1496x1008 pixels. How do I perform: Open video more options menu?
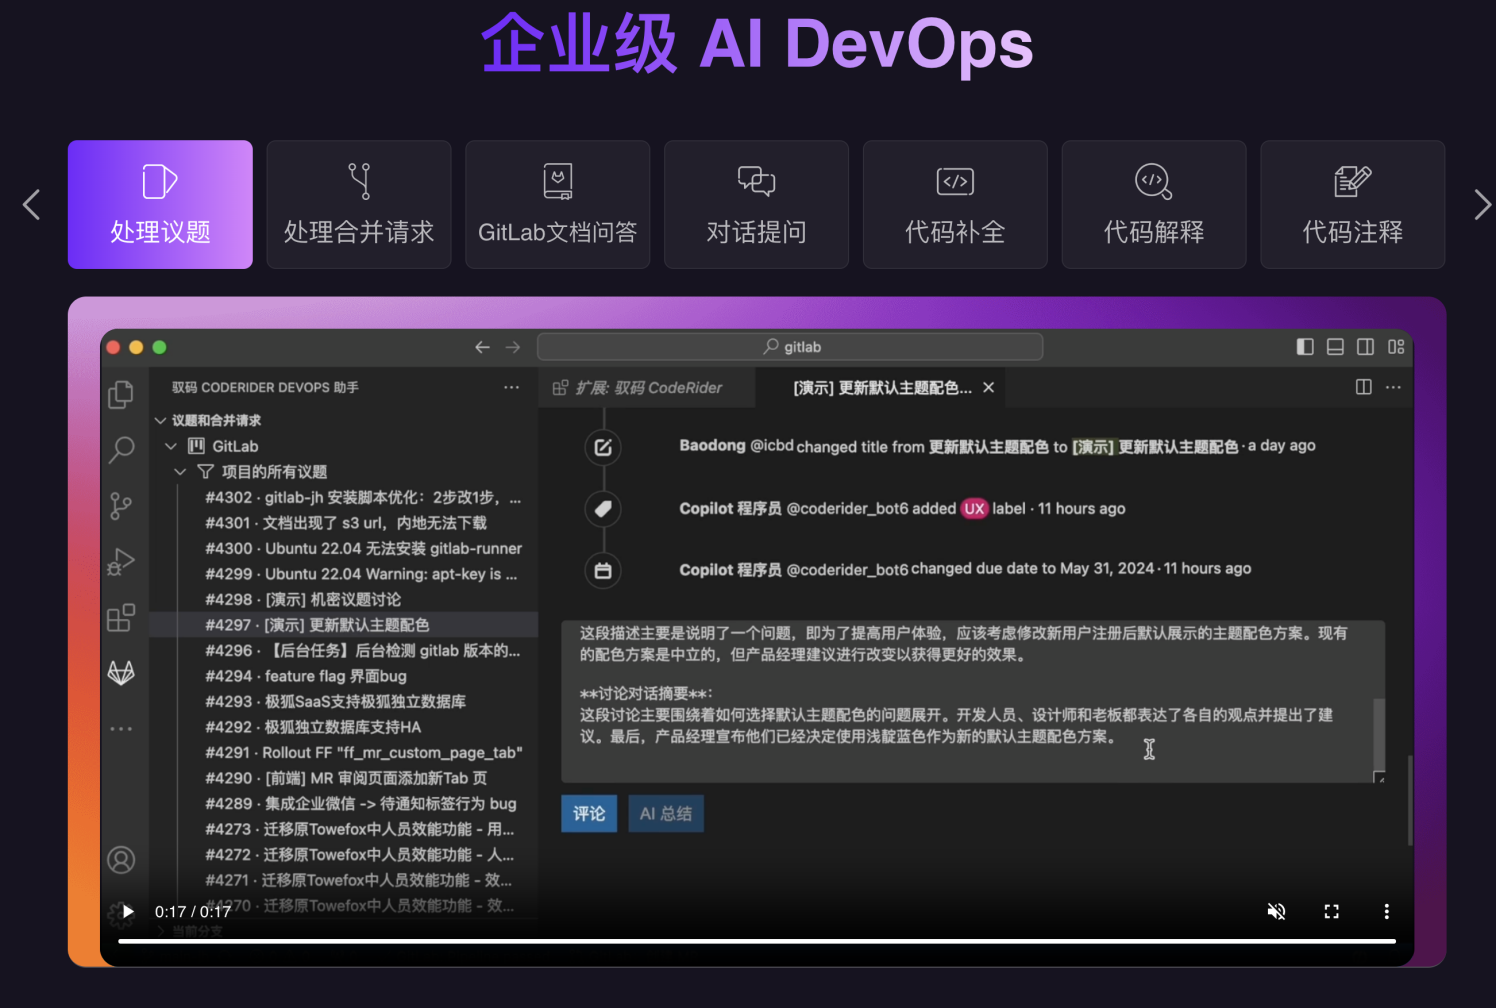point(1386,912)
